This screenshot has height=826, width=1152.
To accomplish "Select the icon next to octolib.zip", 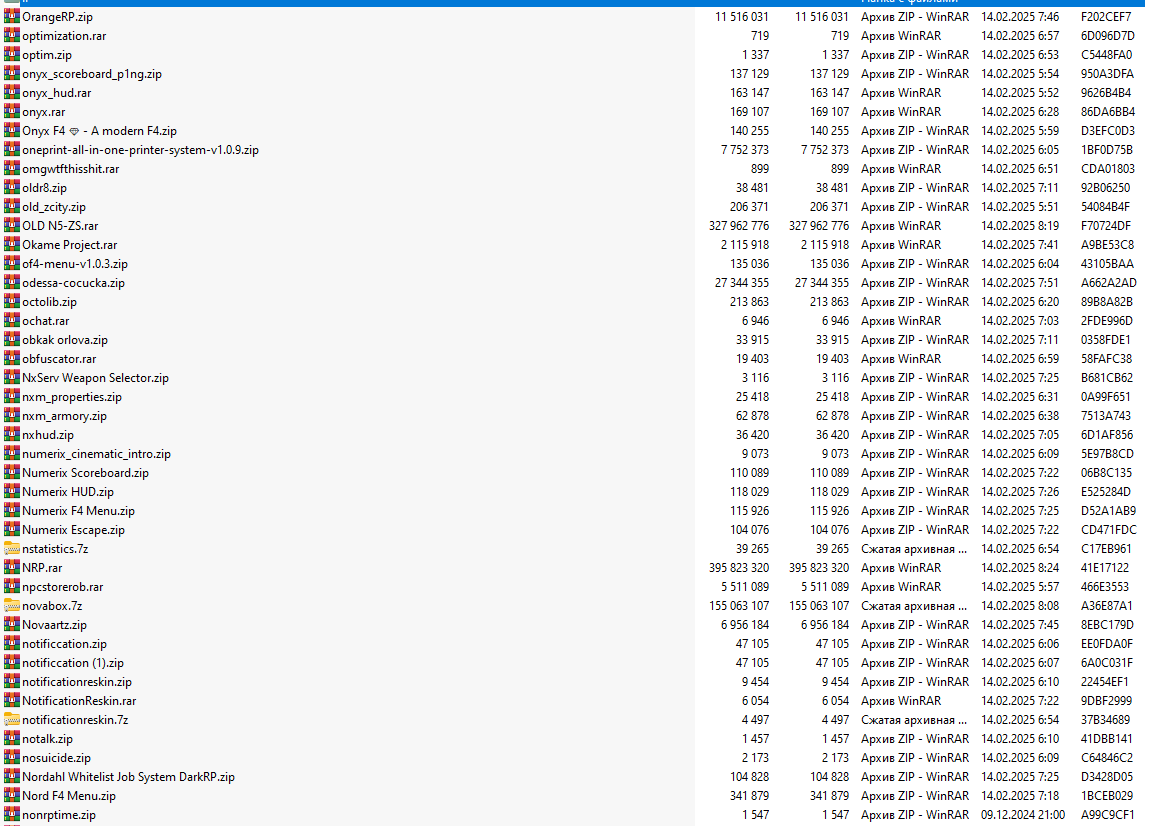I will tap(12, 302).
